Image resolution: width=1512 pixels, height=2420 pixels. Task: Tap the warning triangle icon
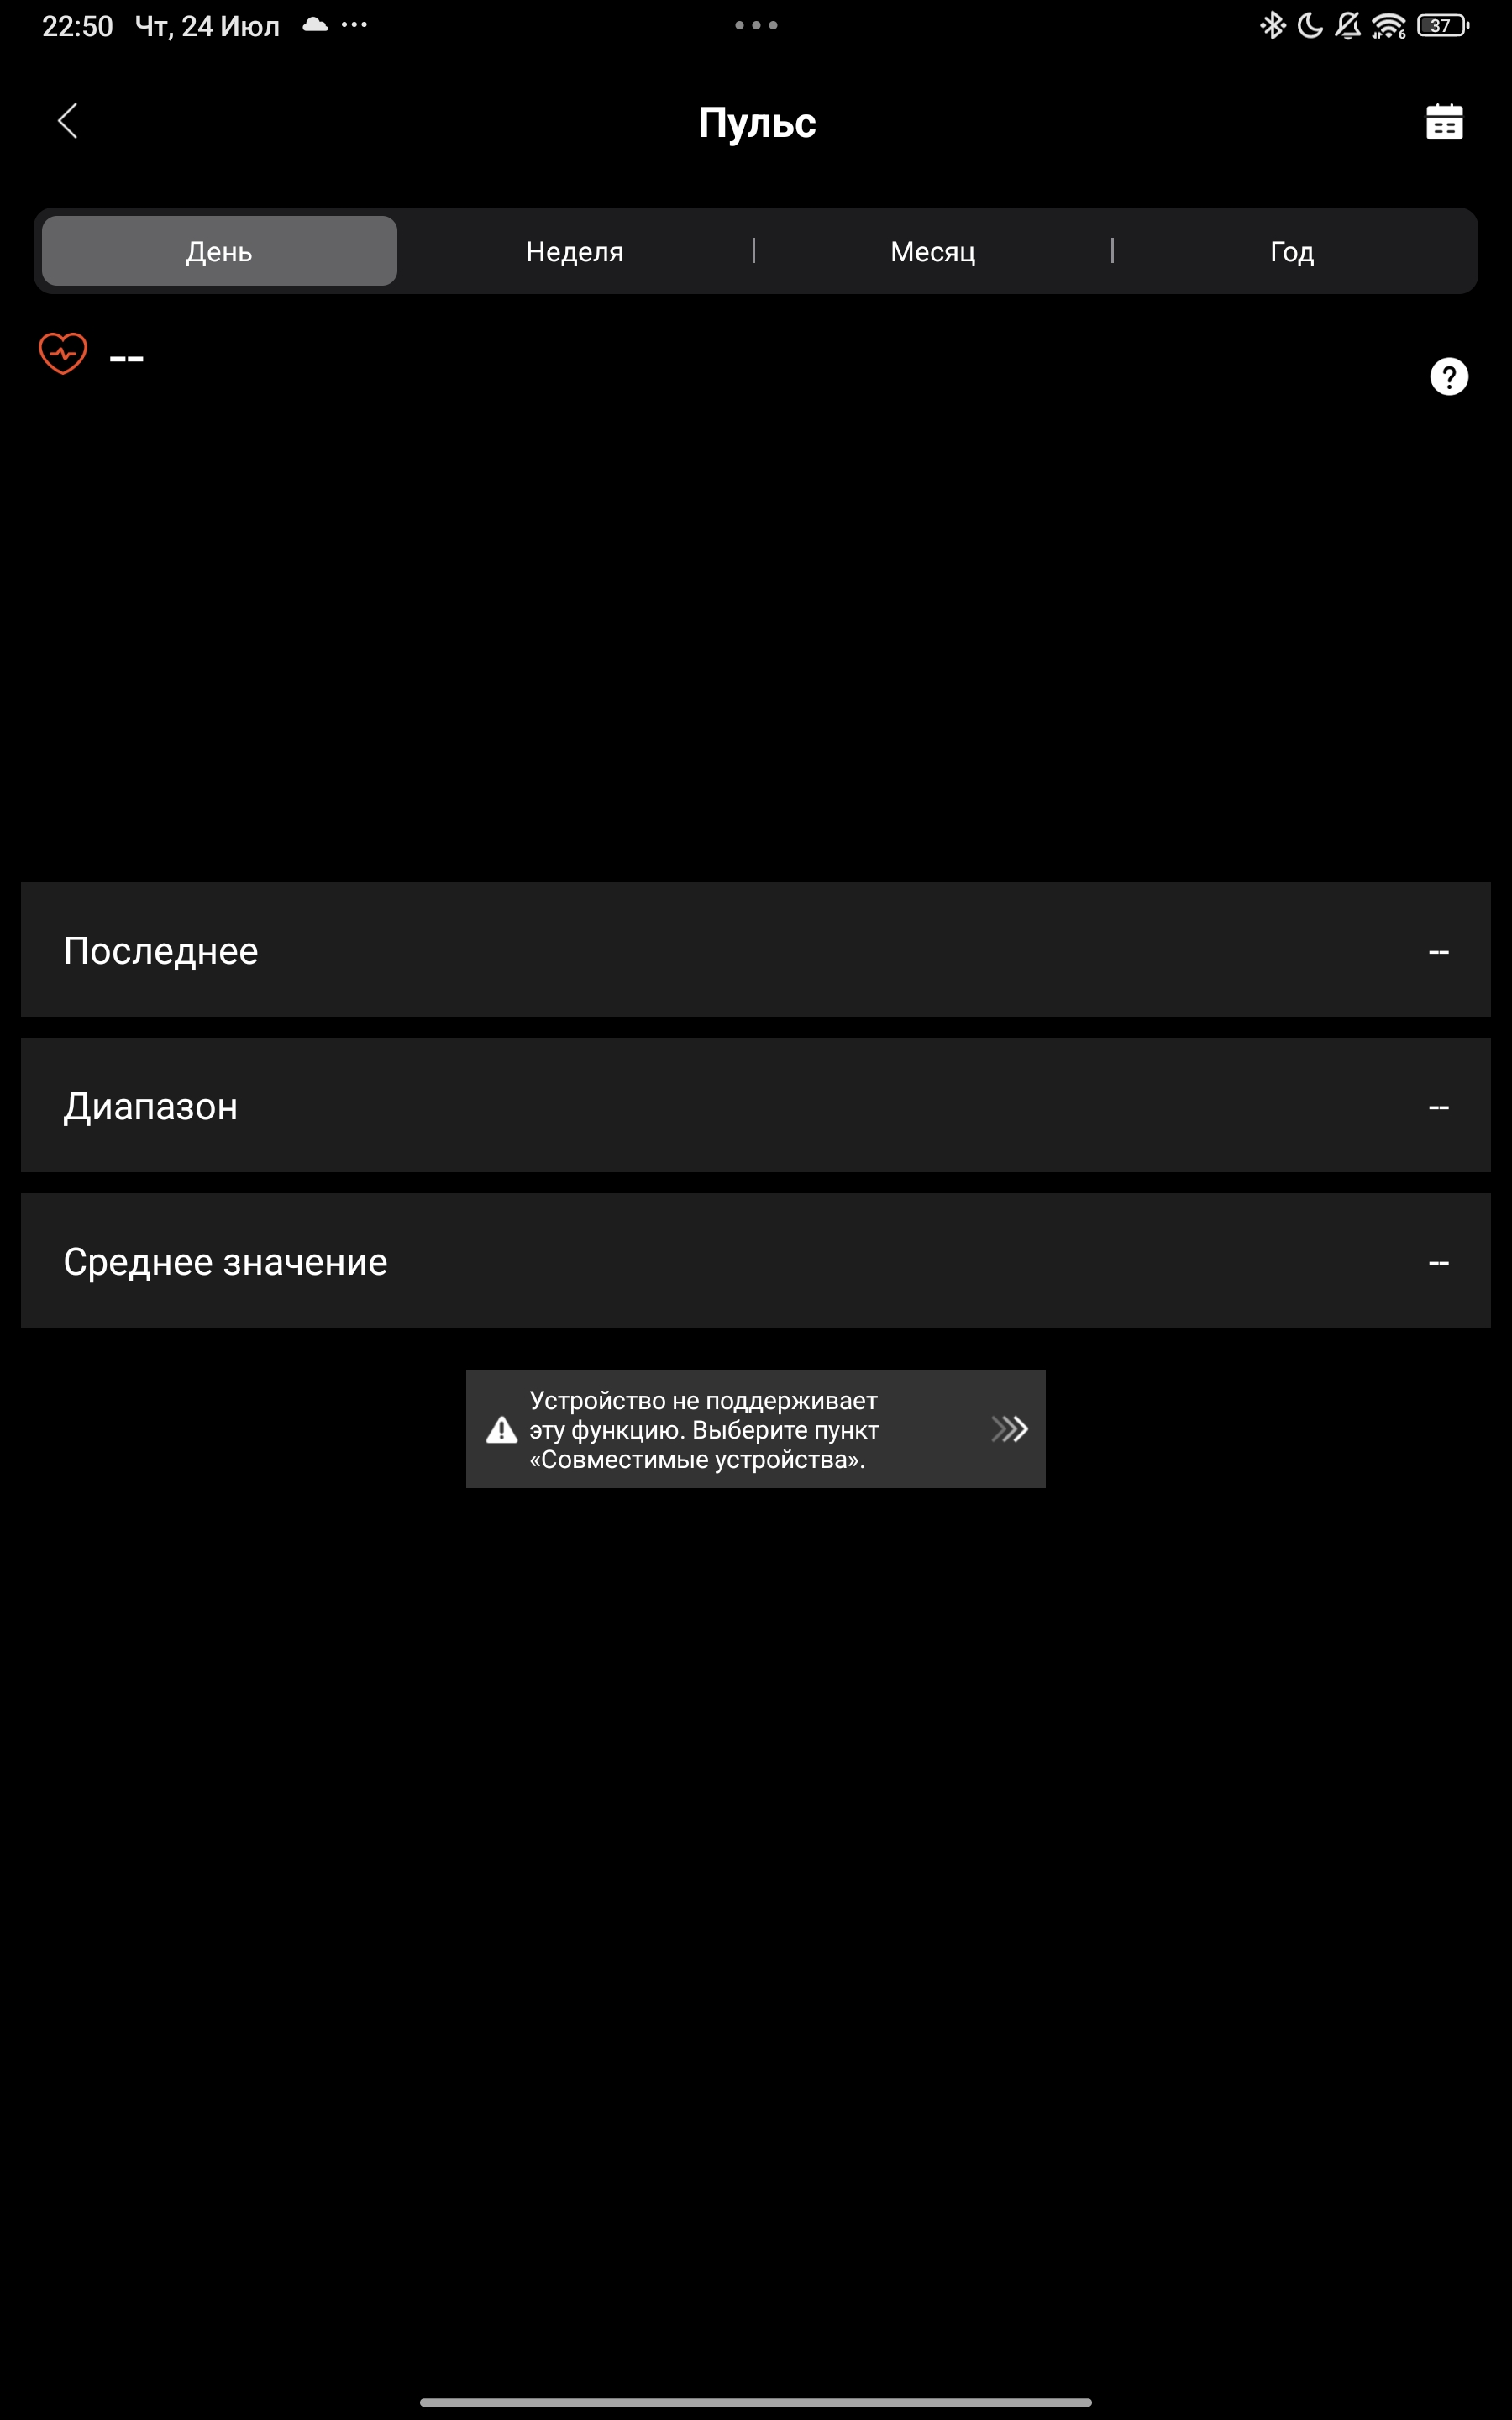coord(502,1430)
